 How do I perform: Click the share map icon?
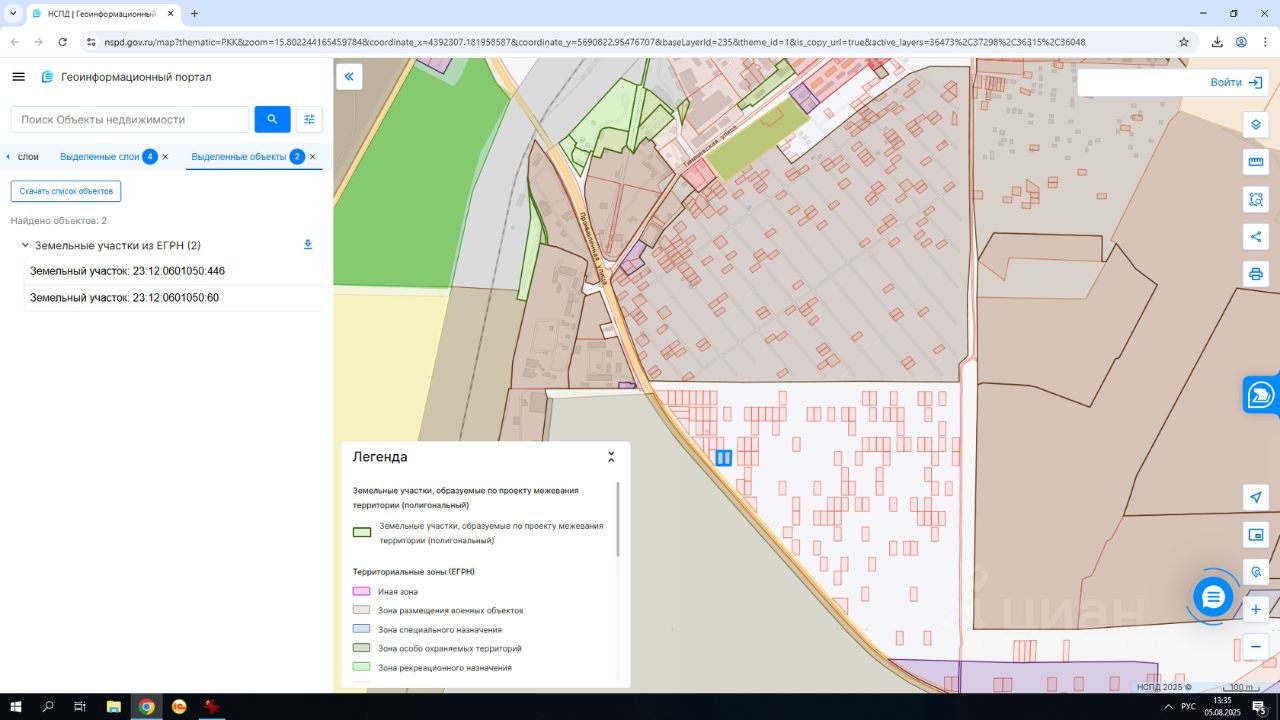pos(1256,236)
